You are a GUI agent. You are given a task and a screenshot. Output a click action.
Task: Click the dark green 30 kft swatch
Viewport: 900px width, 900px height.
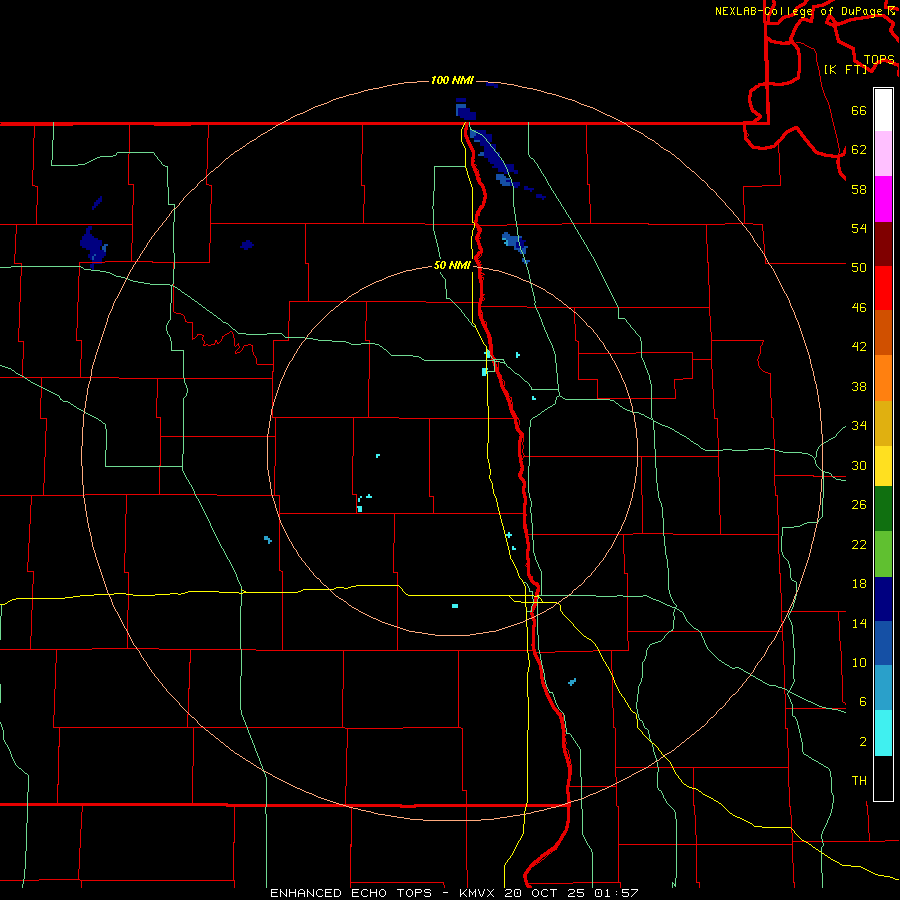coord(883,509)
